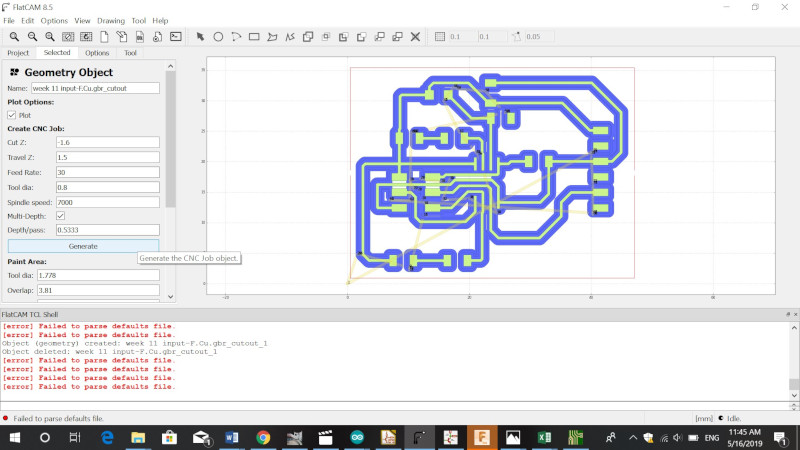
Task: Click the Polygon Union tool icon
Action: (x=308, y=37)
